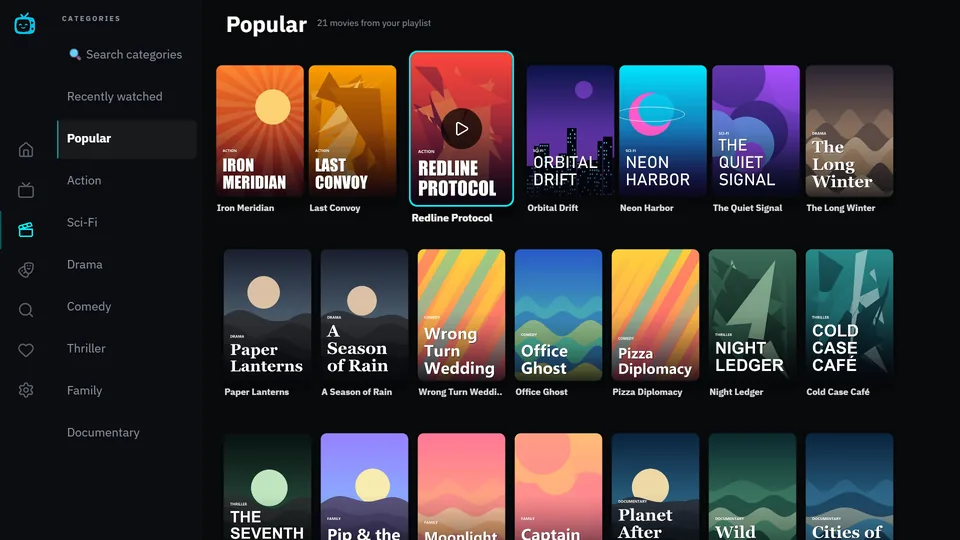Open Favorites heart sidebar icon
960x540 pixels.
point(26,350)
